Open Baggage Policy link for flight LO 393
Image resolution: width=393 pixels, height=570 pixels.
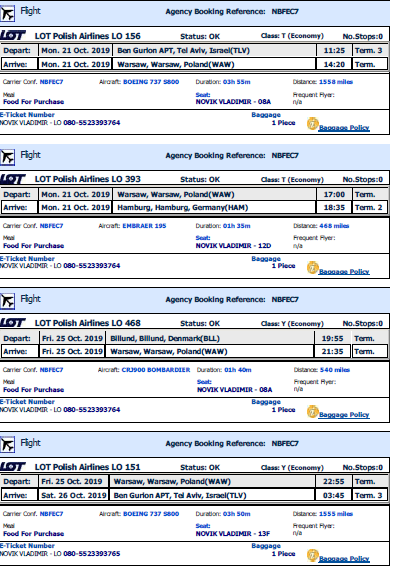(x=344, y=272)
